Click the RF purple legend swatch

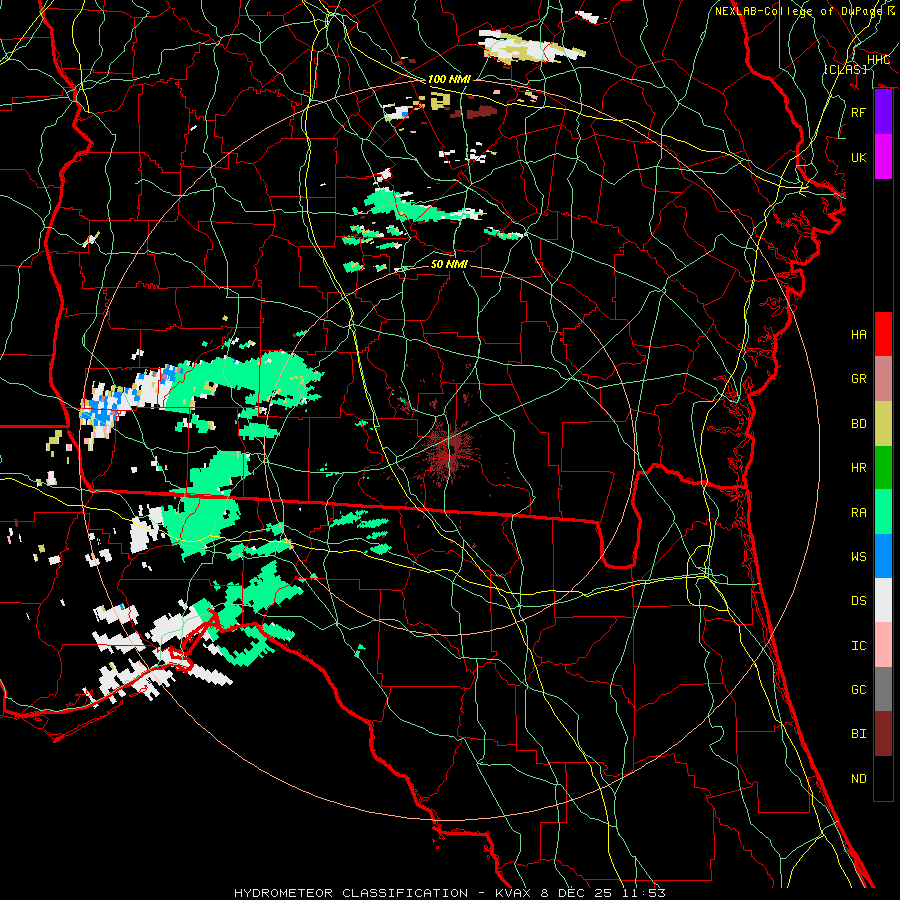(x=883, y=112)
